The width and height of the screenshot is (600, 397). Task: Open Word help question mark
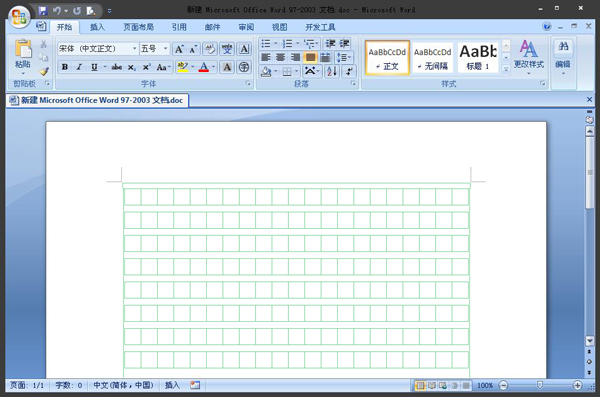[547, 26]
